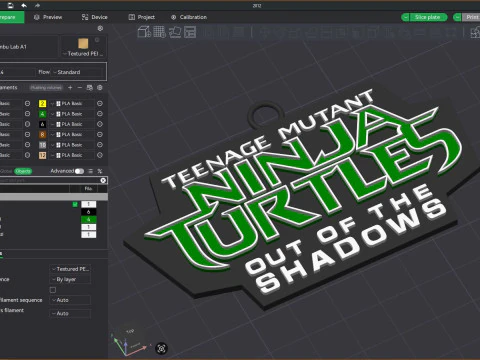Click the yellow filament 2 color swatch
The image size is (480, 360).
point(42,104)
